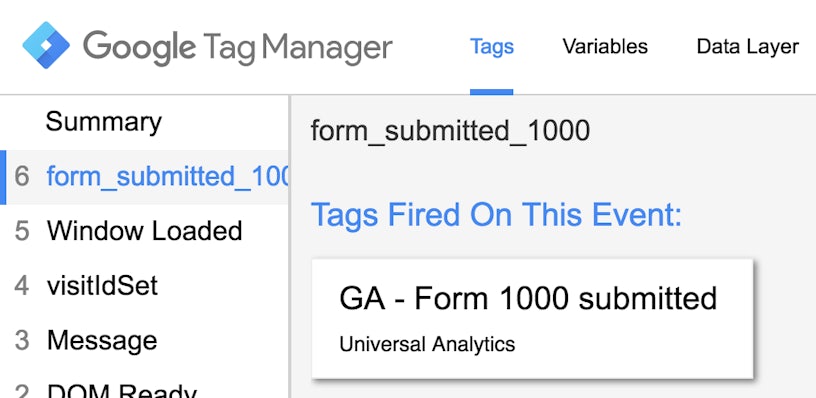
Task: Choose the visitIdSet event
Action: tap(102, 286)
